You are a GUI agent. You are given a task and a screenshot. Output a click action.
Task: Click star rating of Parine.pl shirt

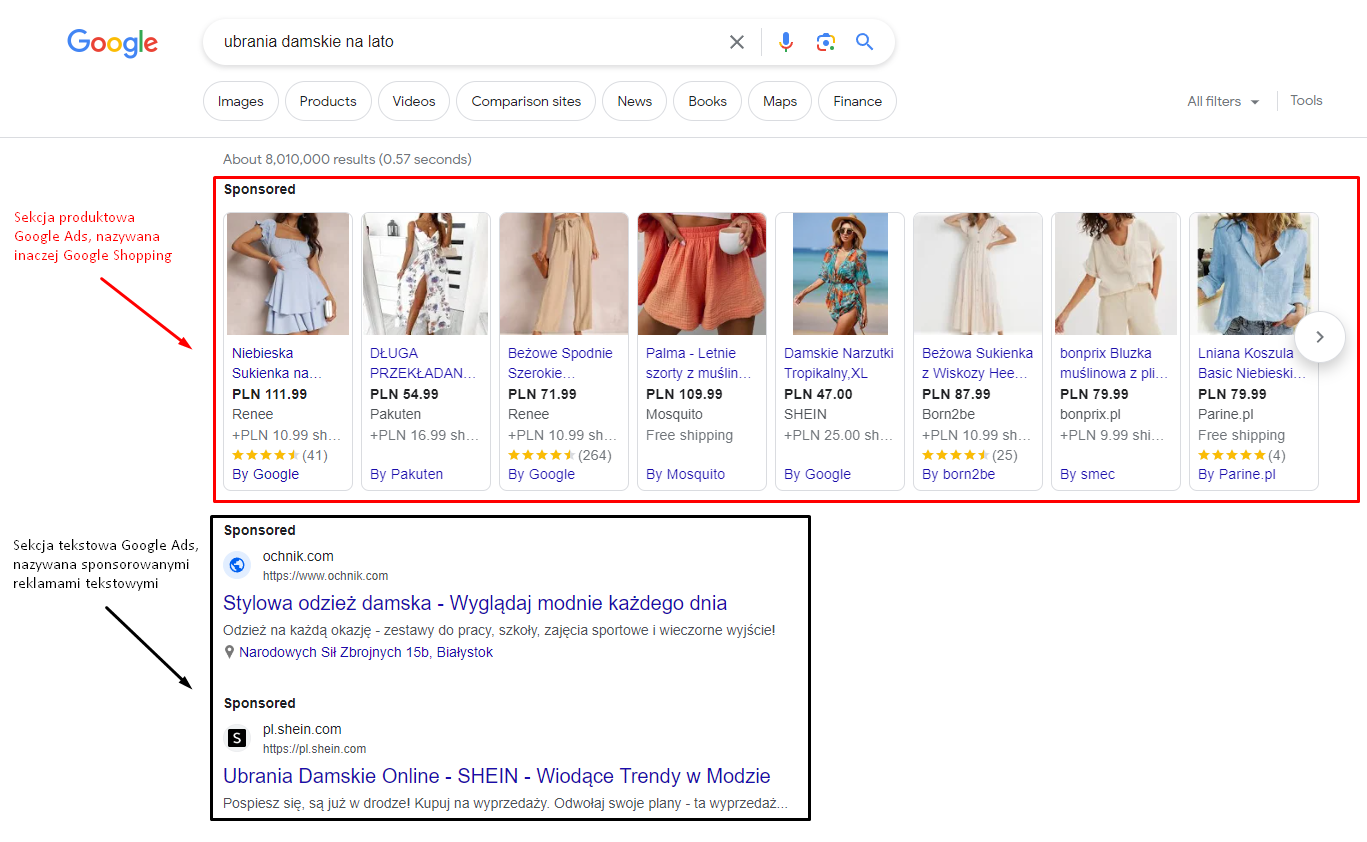[x=1231, y=455]
